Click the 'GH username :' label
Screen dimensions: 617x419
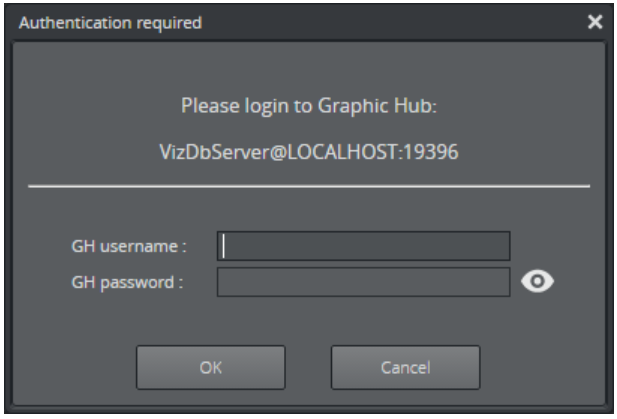129,246
